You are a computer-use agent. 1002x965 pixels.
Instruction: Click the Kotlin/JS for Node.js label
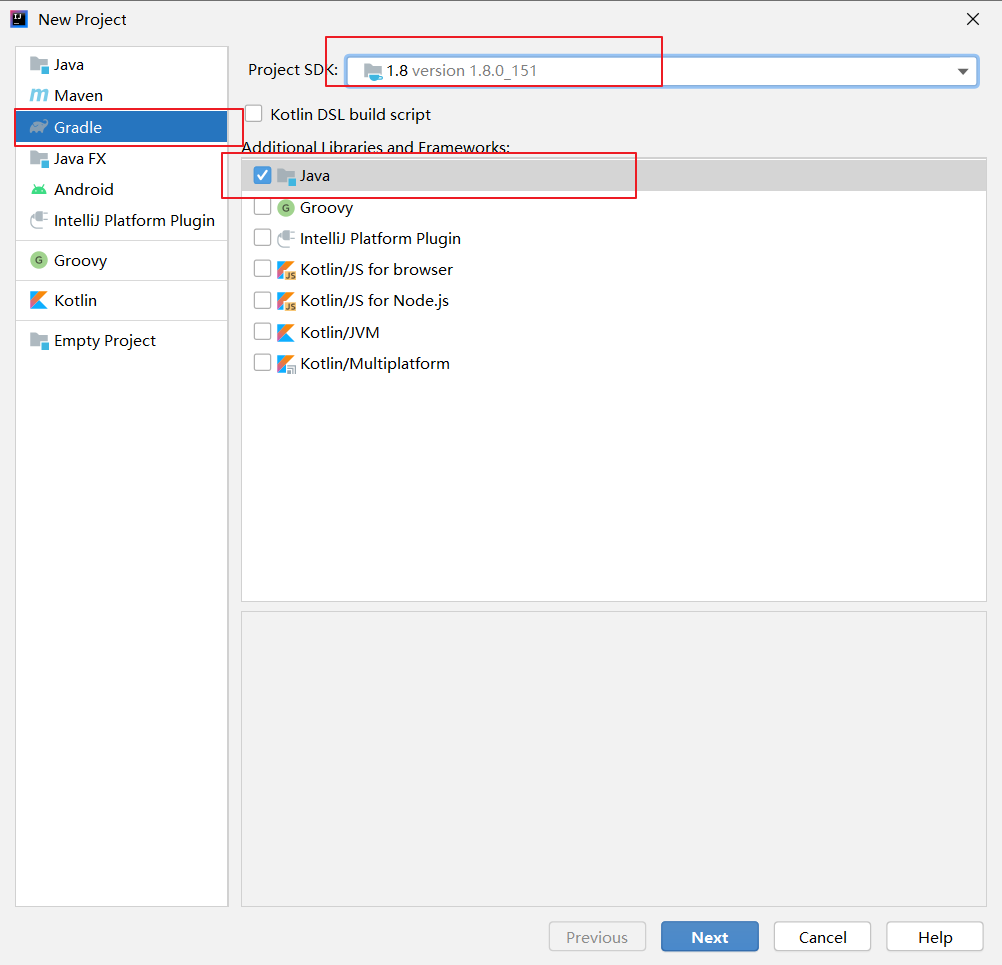[x=374, y=301]
